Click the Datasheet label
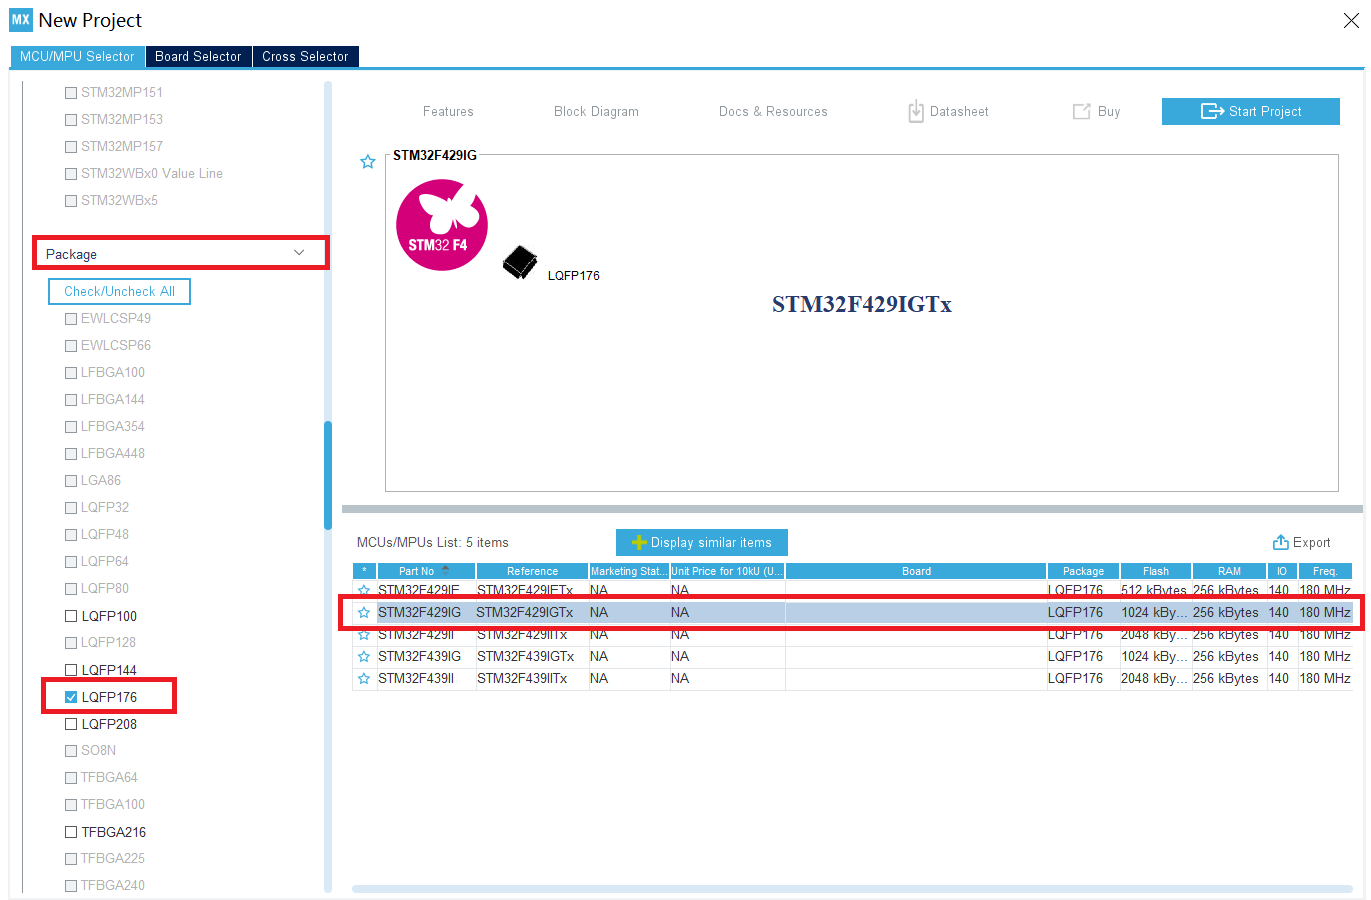Viewport: 1371px width, 900px height. pos(959,112)
